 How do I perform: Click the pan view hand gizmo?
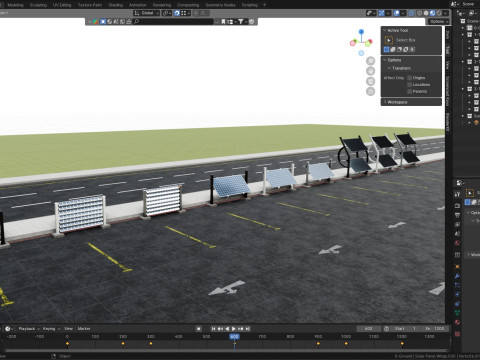(x=370, y=71)
